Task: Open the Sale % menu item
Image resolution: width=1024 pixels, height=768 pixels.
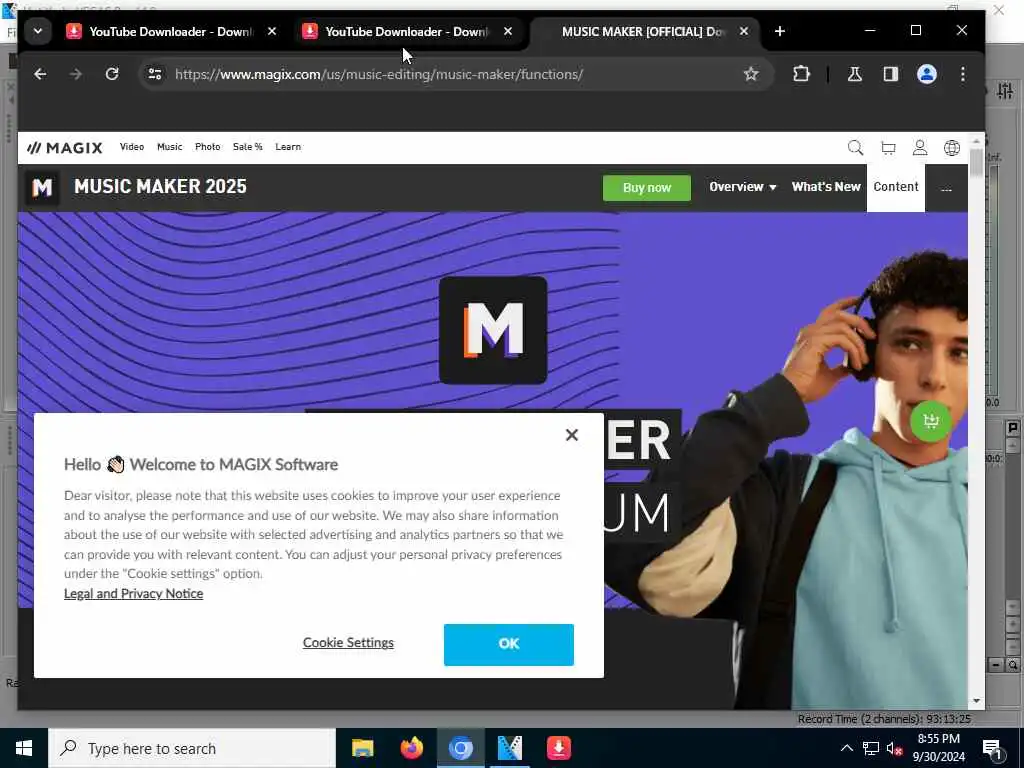Action: click(x=248, y=147)
